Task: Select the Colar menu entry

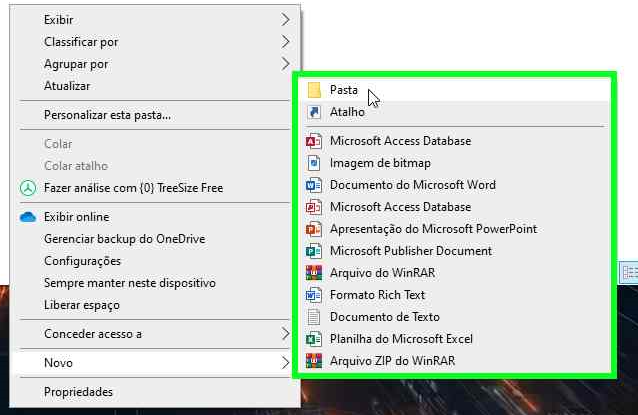Action: tap(155, 144)
